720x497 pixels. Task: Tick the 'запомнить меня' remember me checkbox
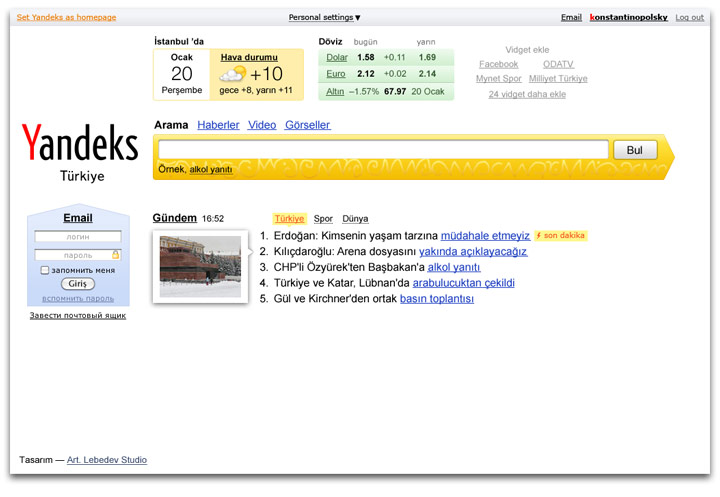[44, 270]
